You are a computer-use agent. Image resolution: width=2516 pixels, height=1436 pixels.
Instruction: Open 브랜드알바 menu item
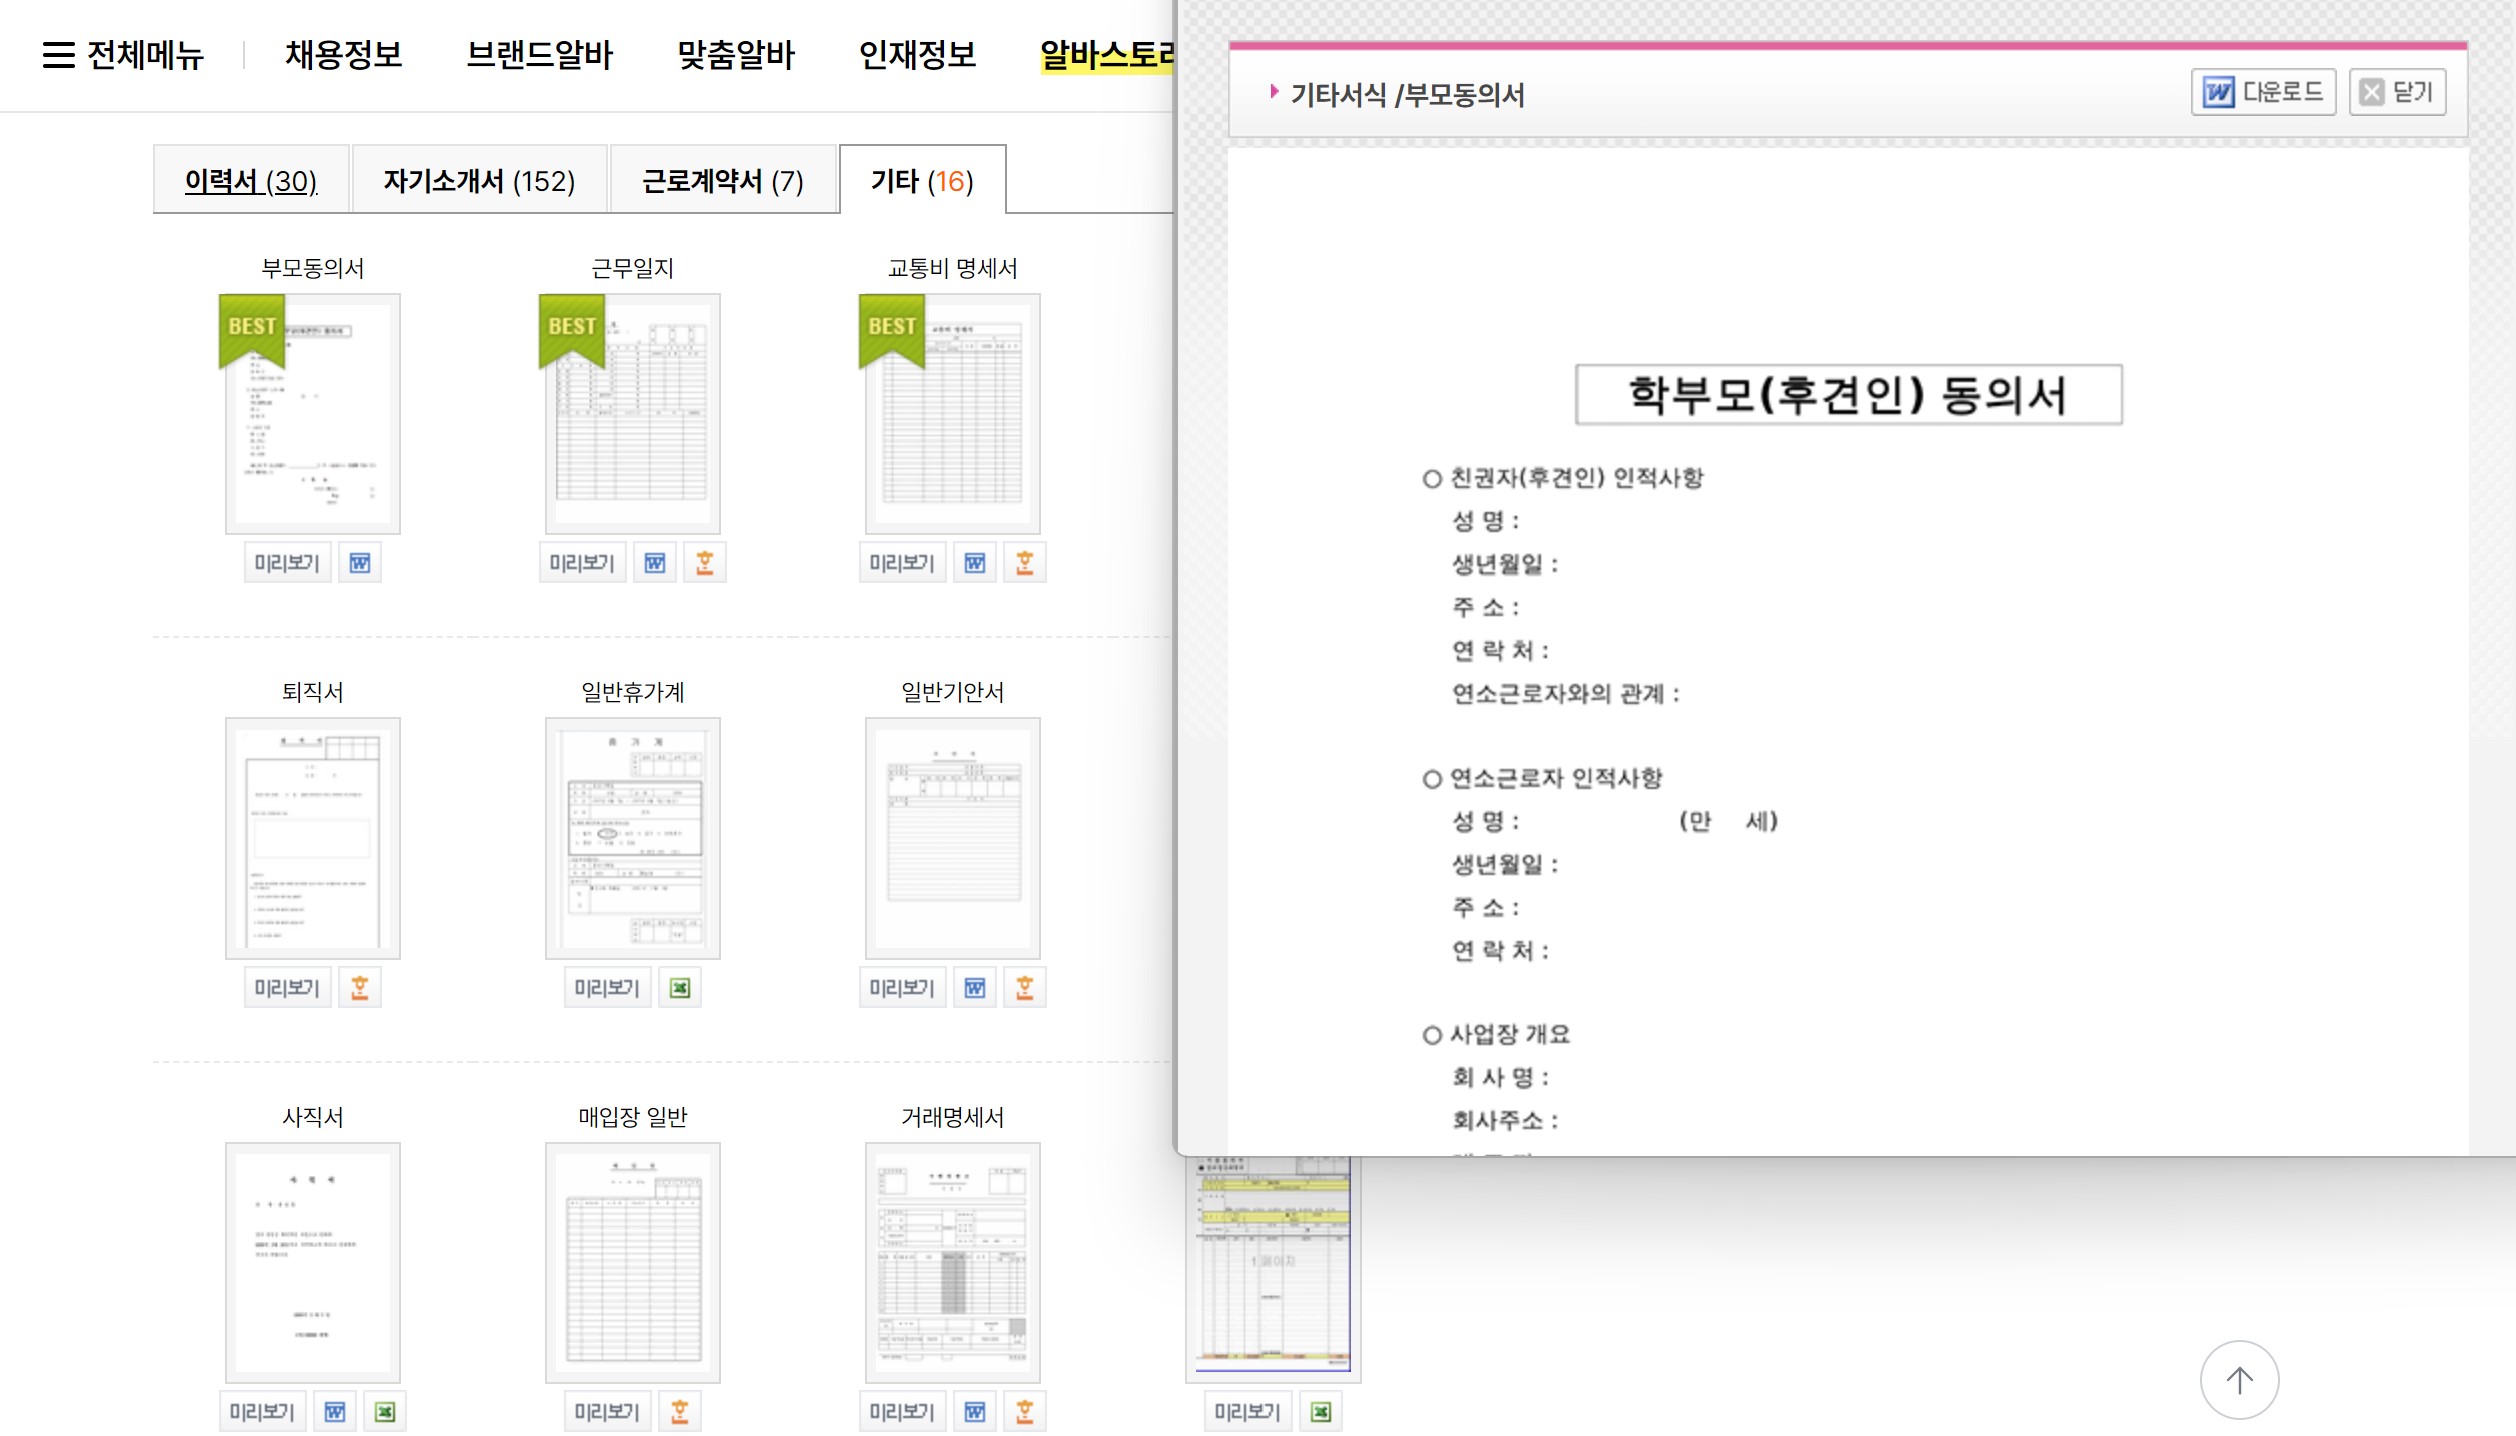tap(539, 55)
